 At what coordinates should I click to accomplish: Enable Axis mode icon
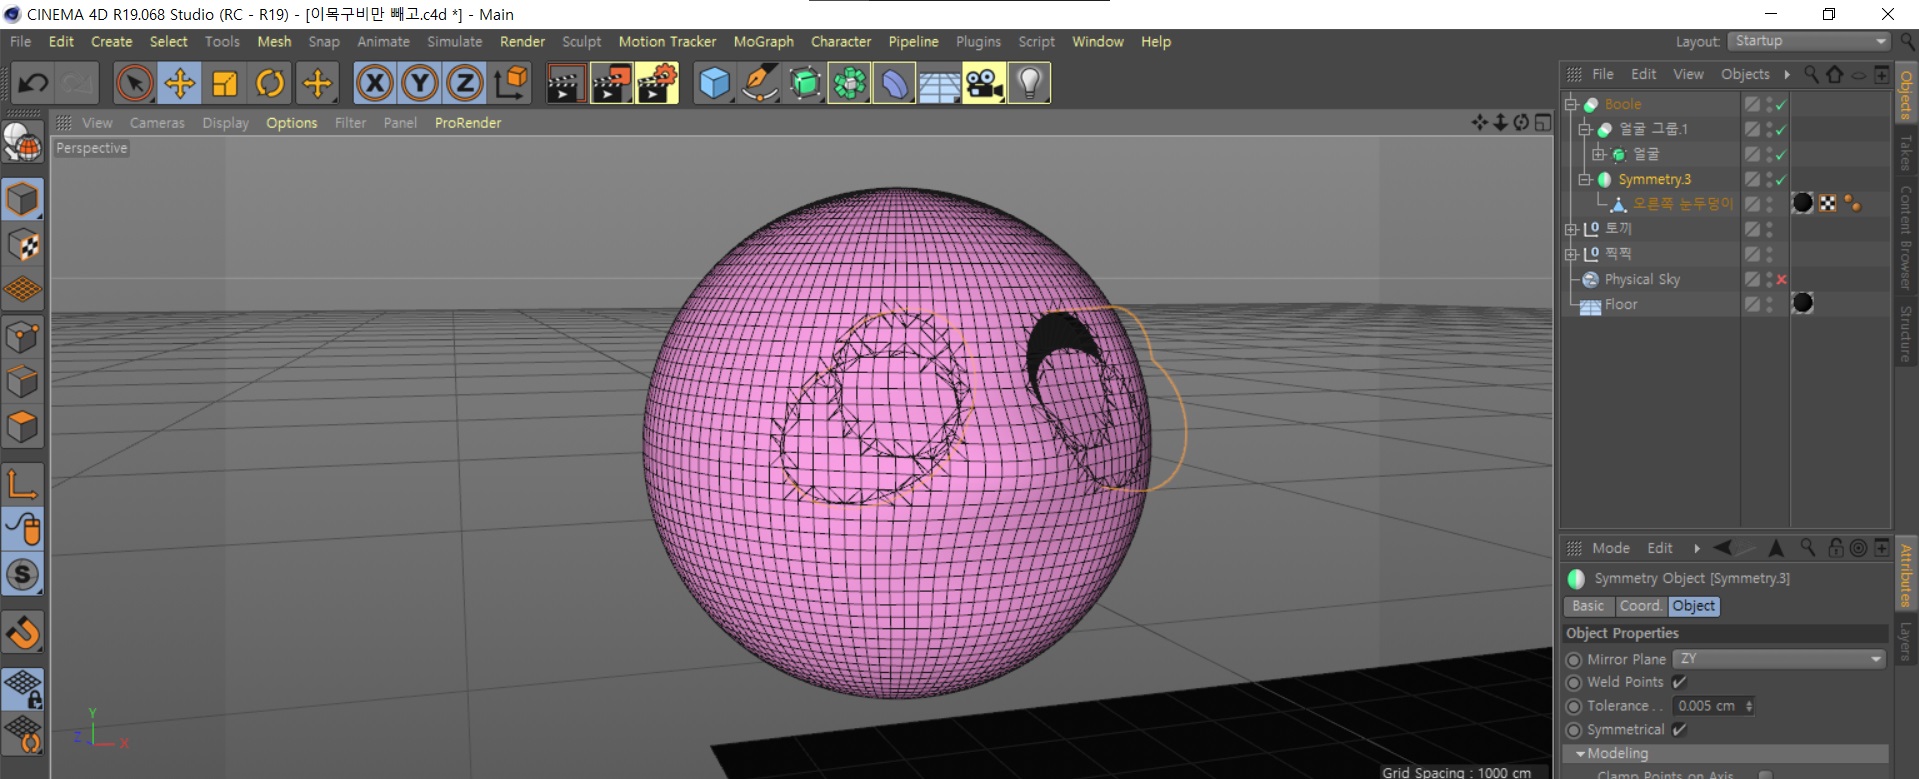(x=22, y=485)
